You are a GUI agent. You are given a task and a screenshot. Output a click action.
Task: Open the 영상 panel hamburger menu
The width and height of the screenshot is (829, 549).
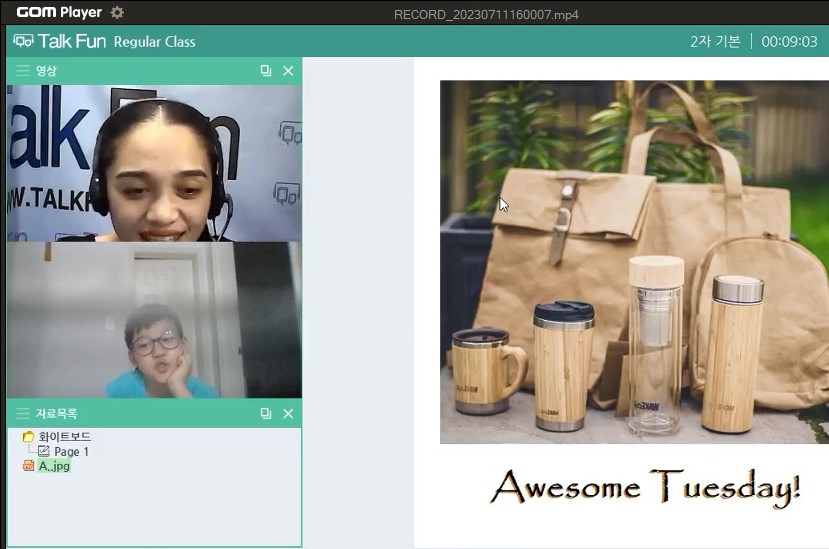tap(22, 71)
